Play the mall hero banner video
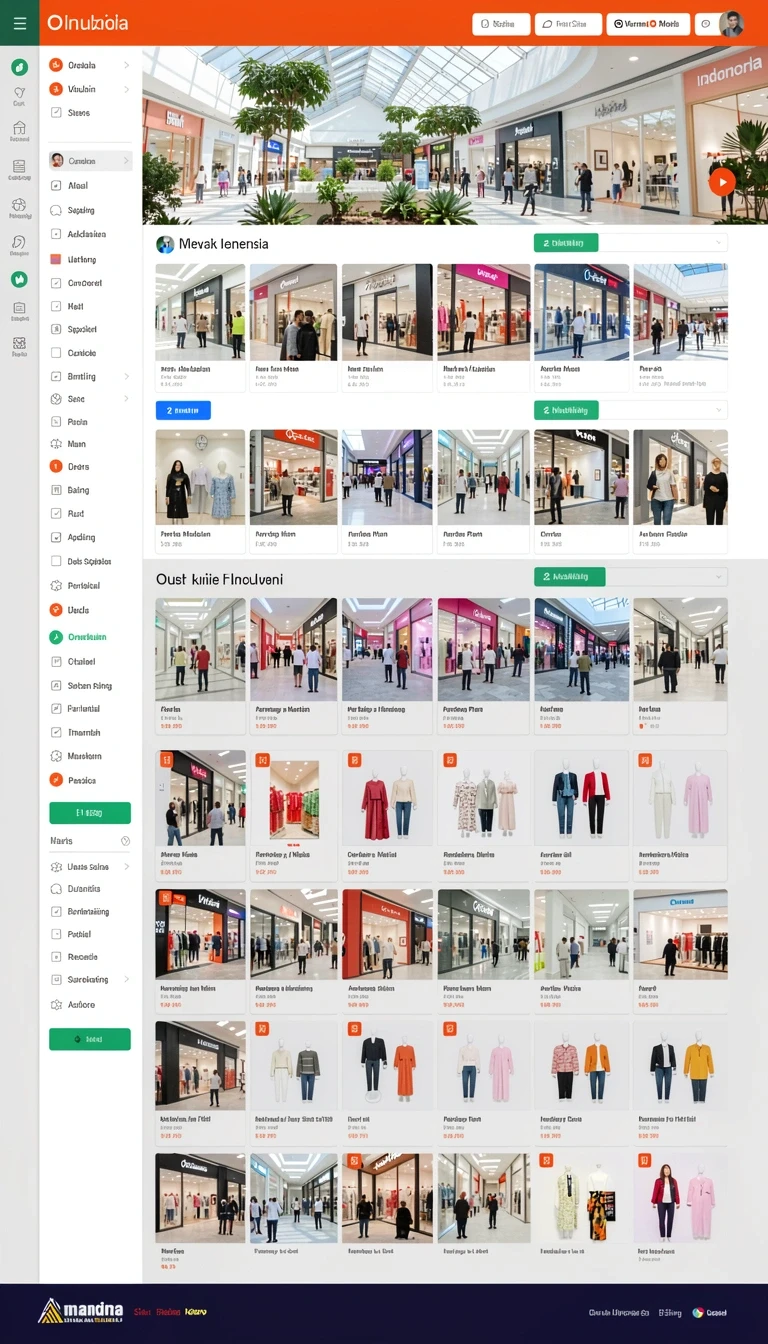Image resolution: width=768 pixels, height=1344 pixels. (x=722, y=181)
